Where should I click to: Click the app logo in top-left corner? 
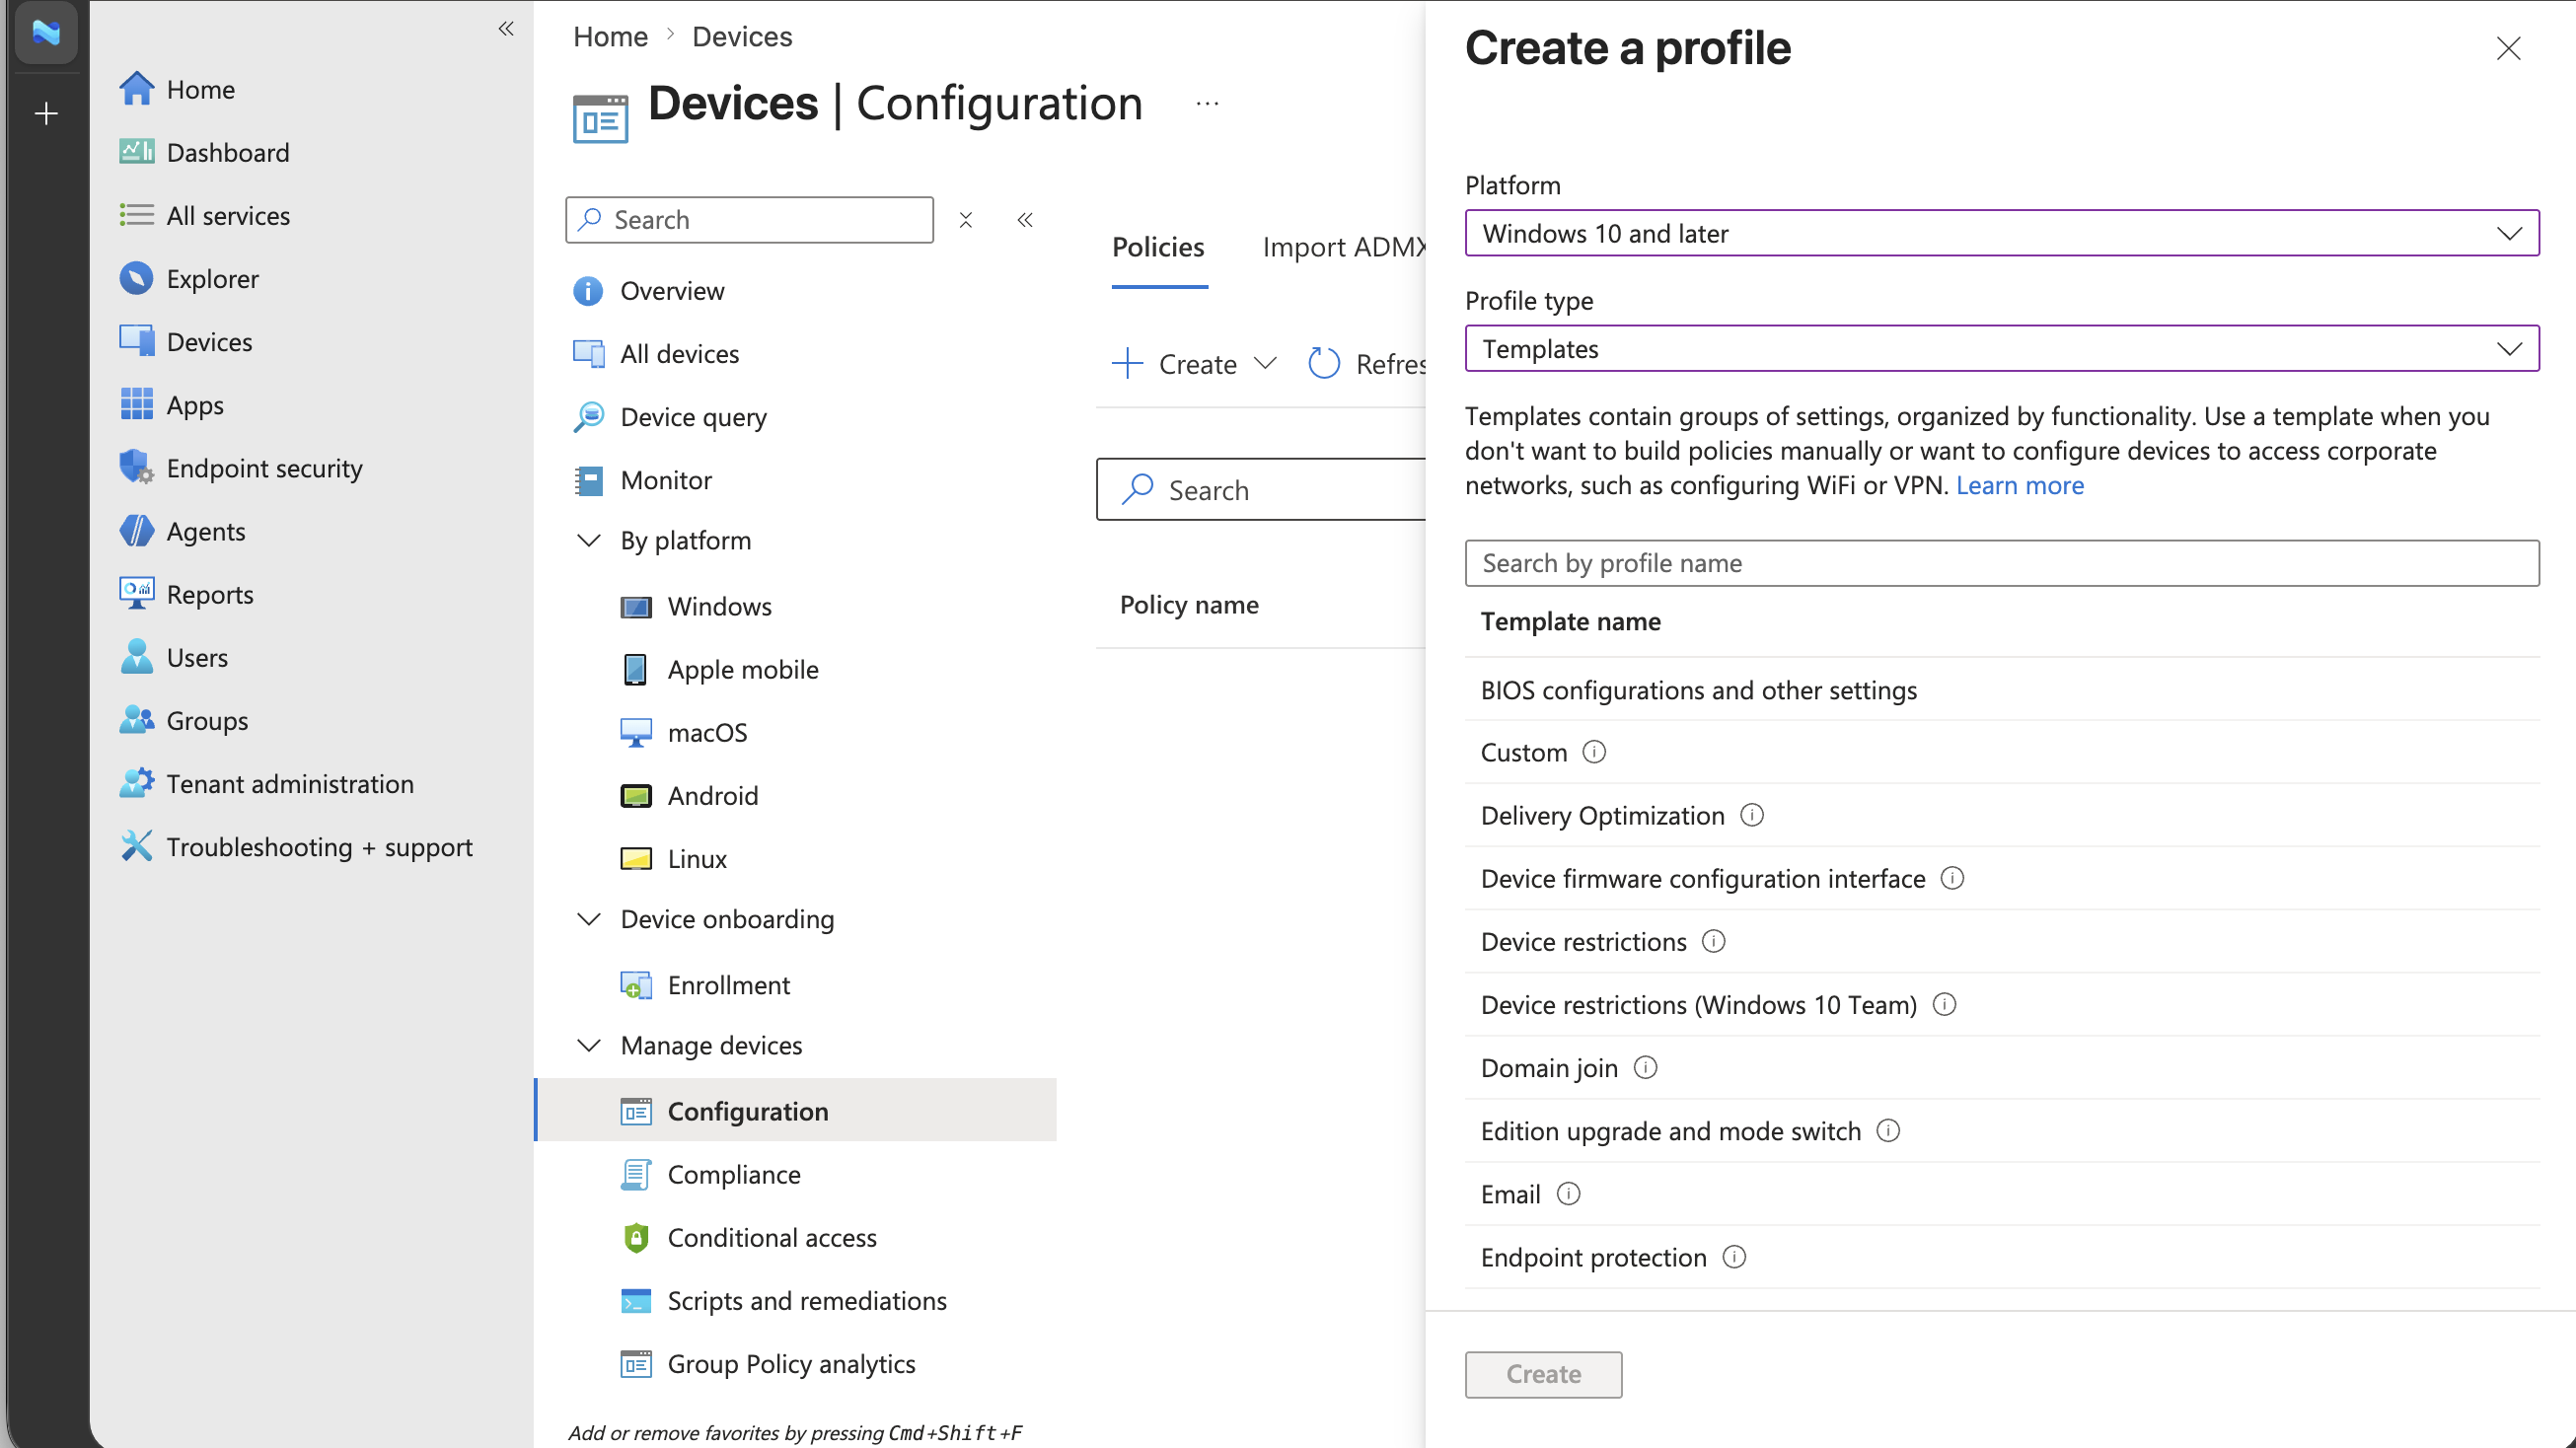tap(46, 32)
